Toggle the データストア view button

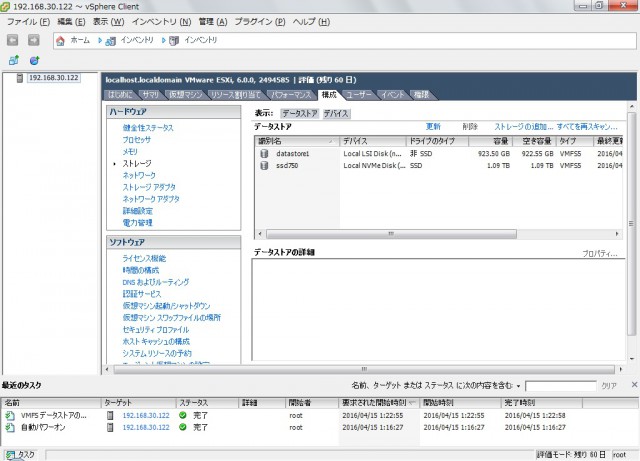click(299, 114)
